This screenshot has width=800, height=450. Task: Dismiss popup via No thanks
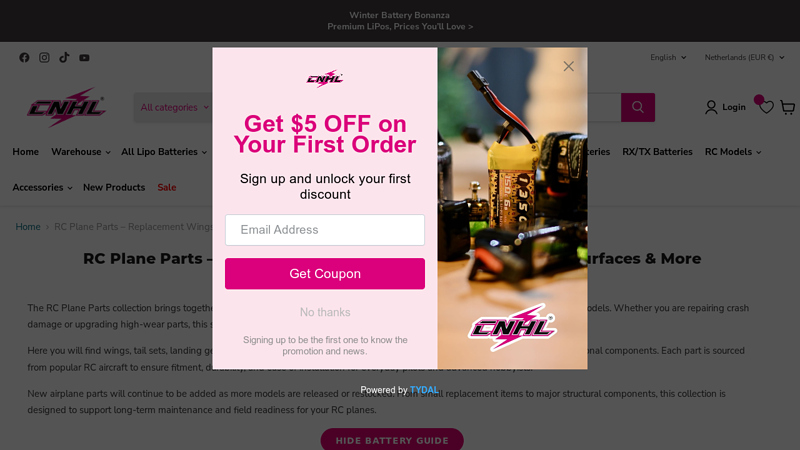tap(325, 312)
